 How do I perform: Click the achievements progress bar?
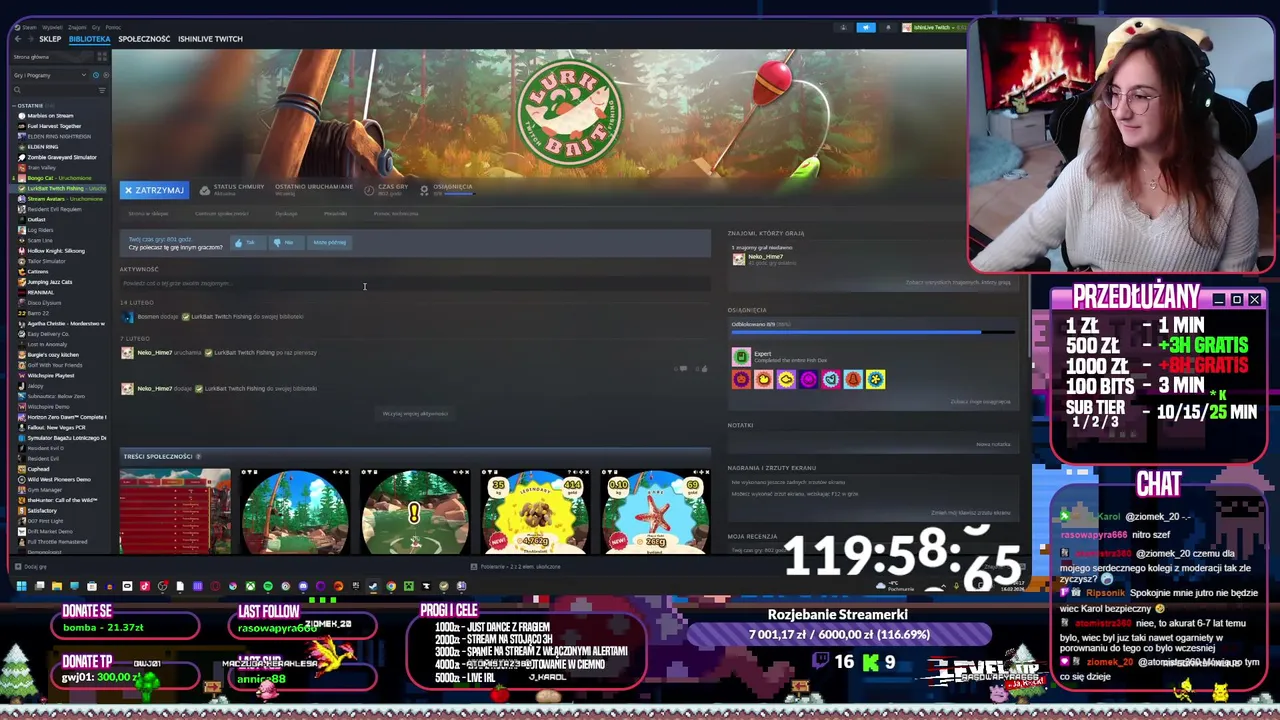(x=871, y=333)
